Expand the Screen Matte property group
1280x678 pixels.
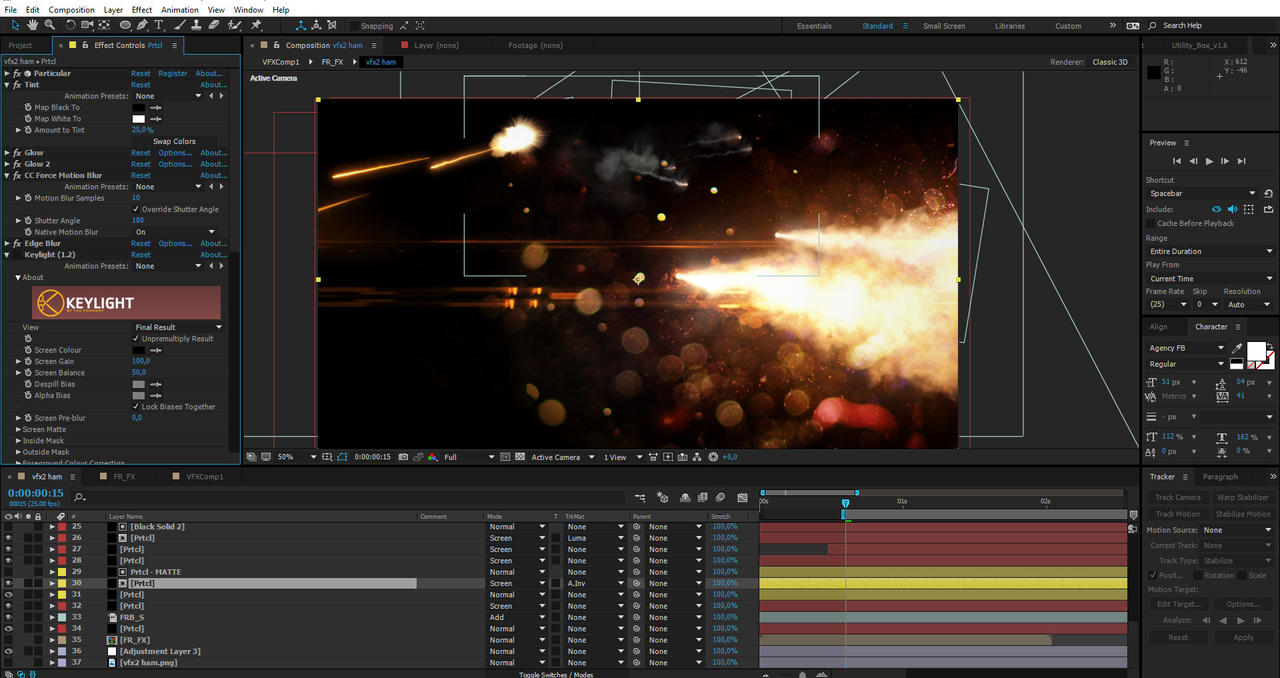click(18, 429)
